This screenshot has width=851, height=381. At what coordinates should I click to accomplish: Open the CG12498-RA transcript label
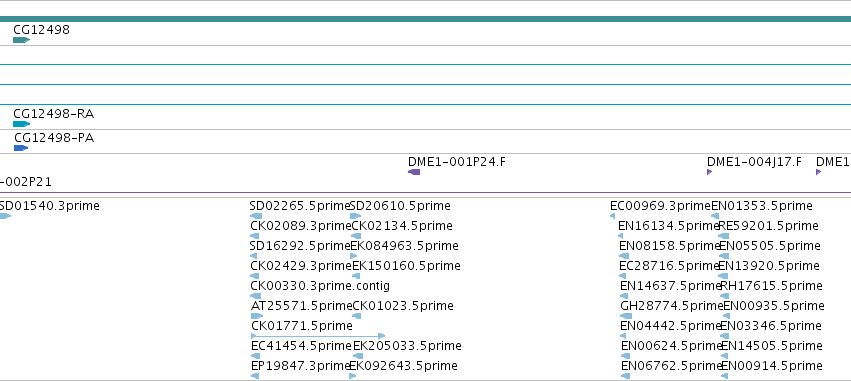(x=54, y=114)
